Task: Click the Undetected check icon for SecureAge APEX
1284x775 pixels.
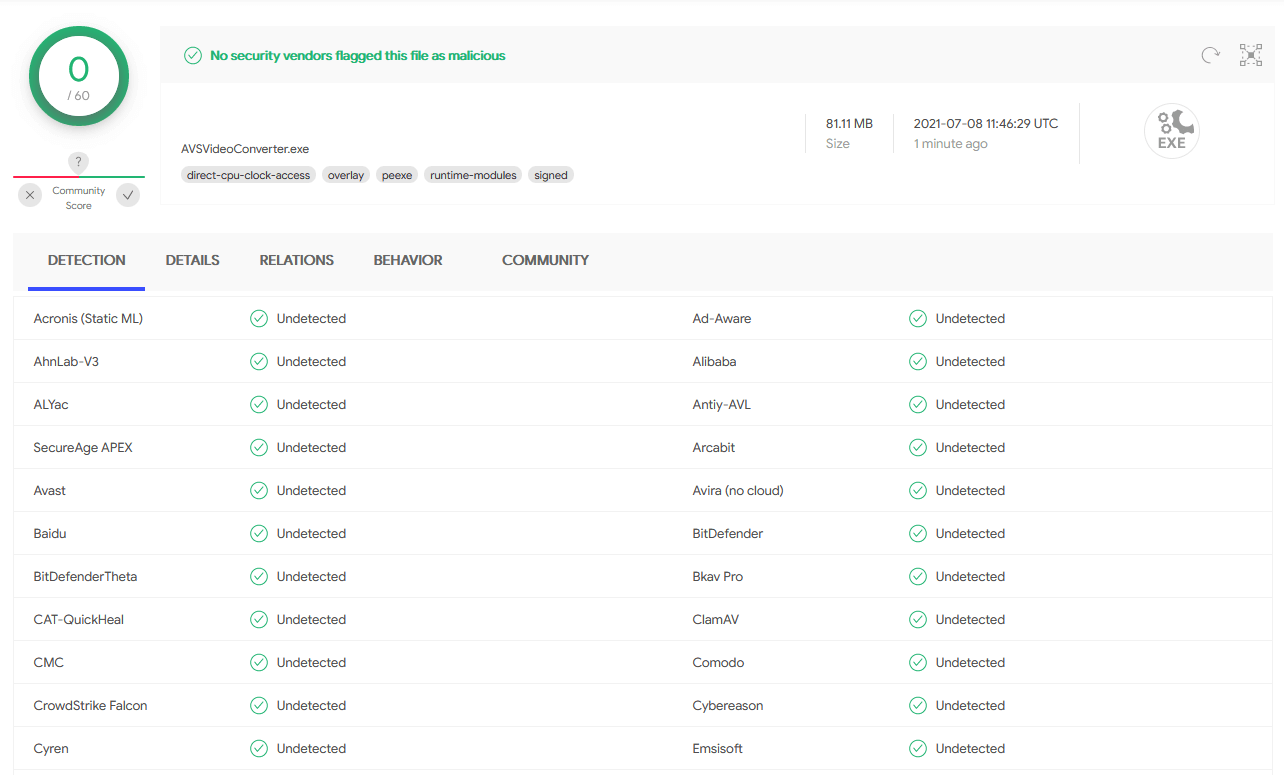Action: coord(259,448)
